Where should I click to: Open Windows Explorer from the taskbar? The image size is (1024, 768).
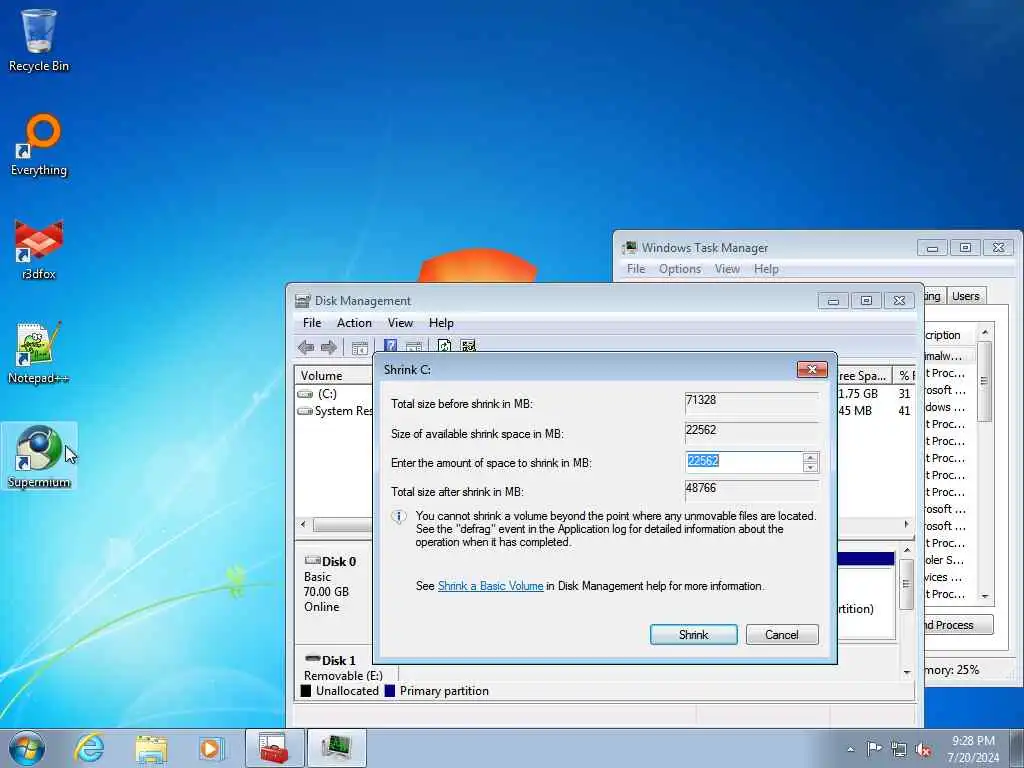pyautogui.click(x=151, y=748)
